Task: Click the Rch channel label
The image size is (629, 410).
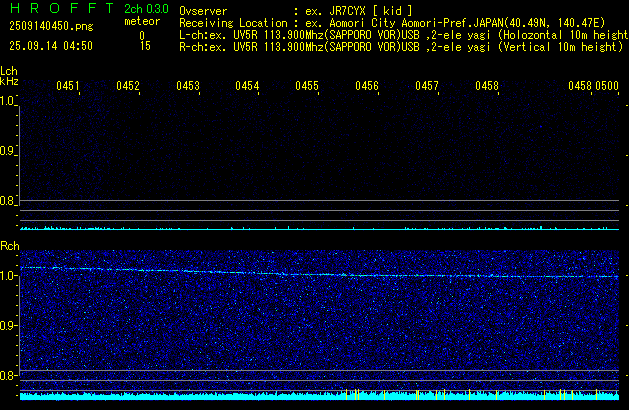Action: coord(10,246)
